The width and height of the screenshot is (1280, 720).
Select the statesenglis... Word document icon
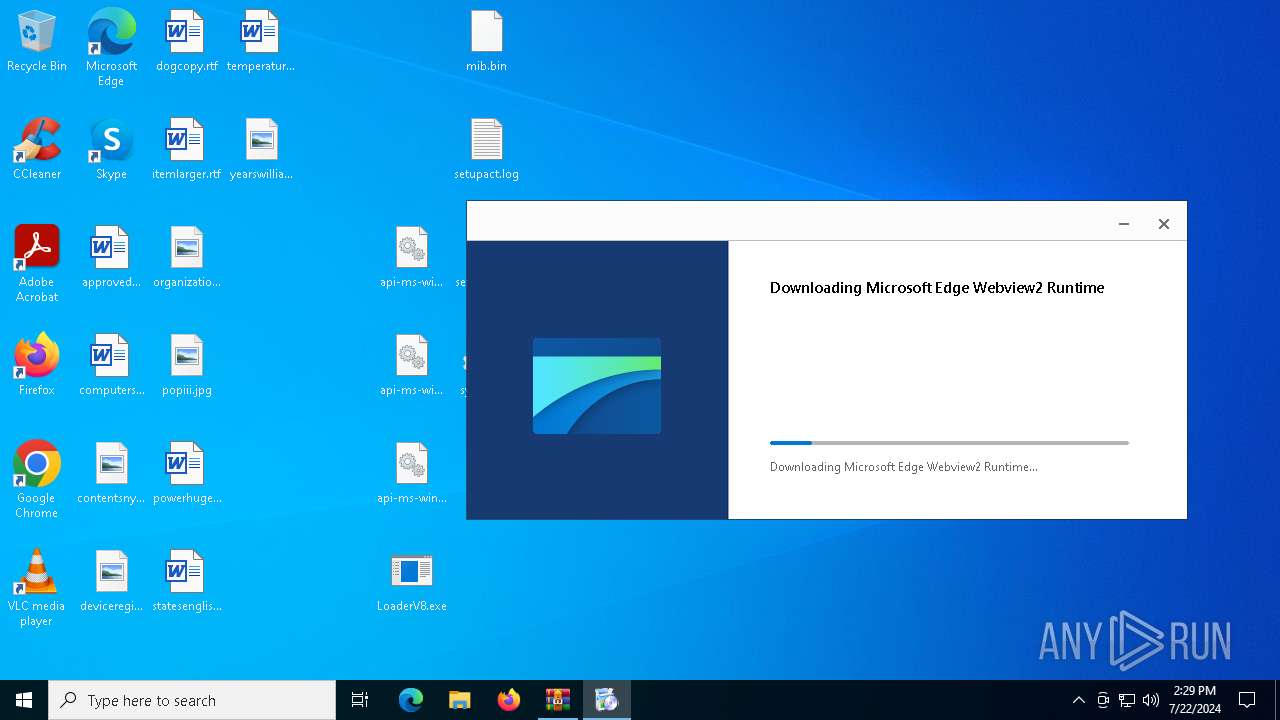186,581
